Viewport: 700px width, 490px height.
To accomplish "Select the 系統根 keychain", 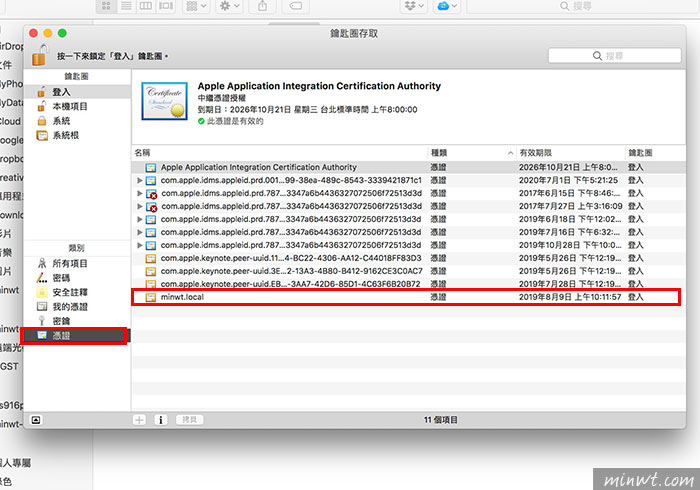I will 77,135.
